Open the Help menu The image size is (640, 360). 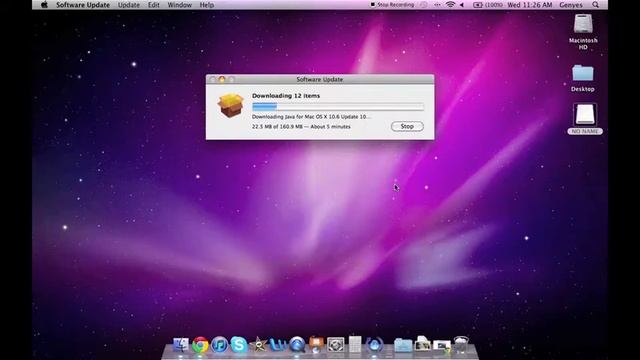click(207, 5)
